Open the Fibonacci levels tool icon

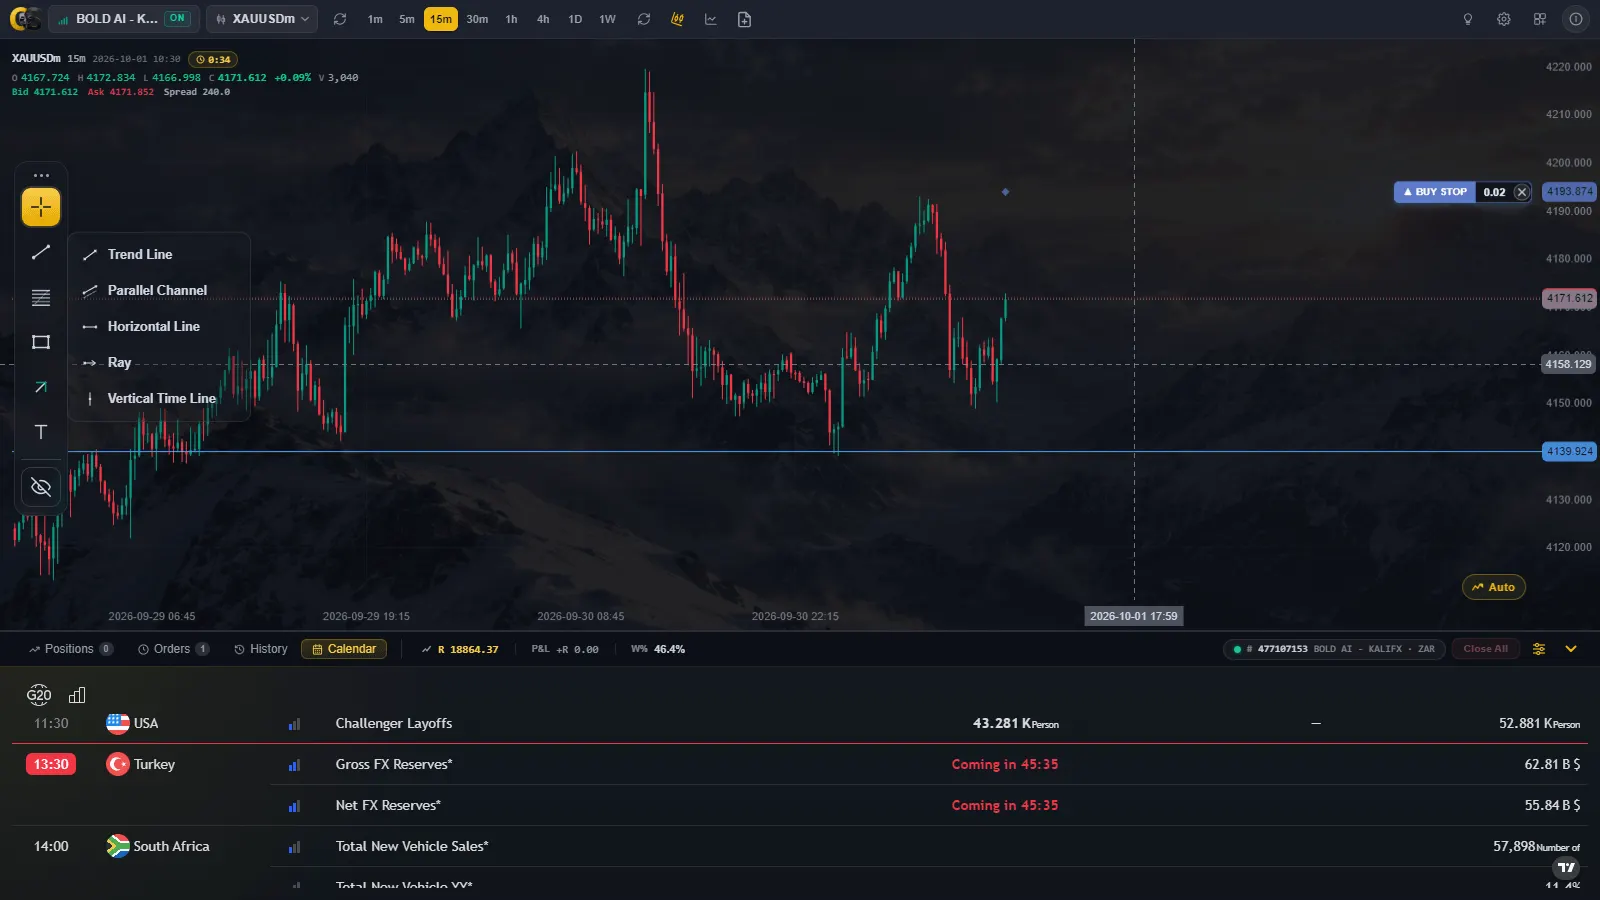(41, 297)
